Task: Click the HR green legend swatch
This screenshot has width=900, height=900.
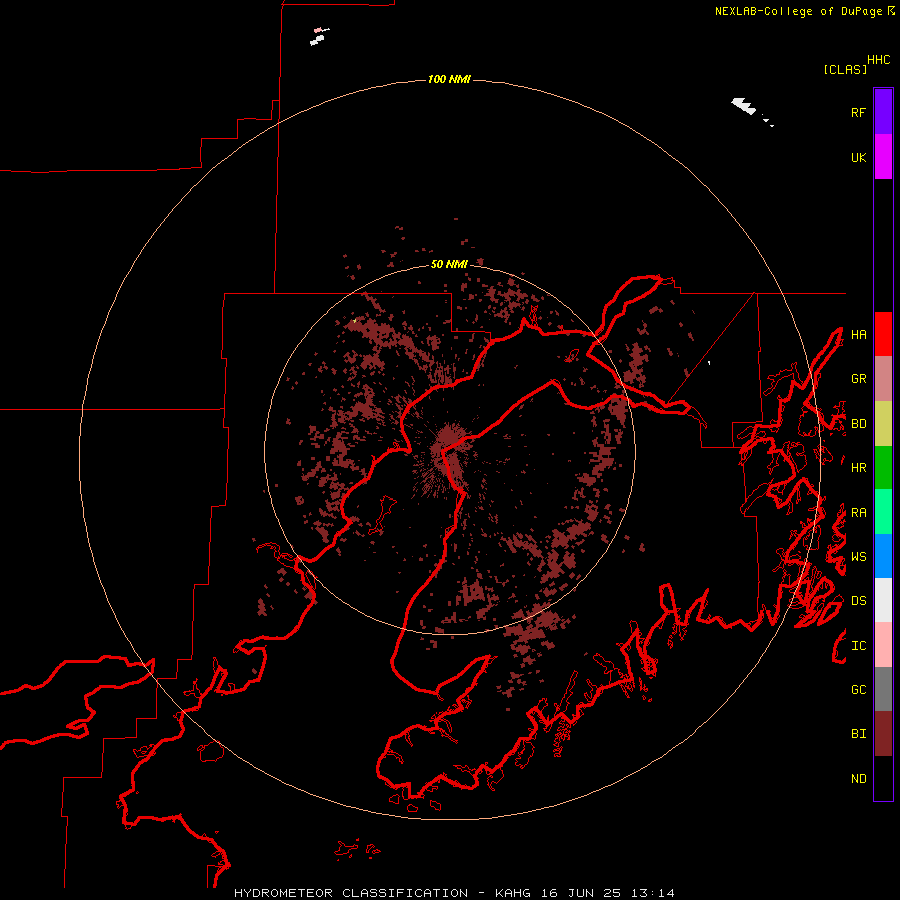Action: click(883, 468)
